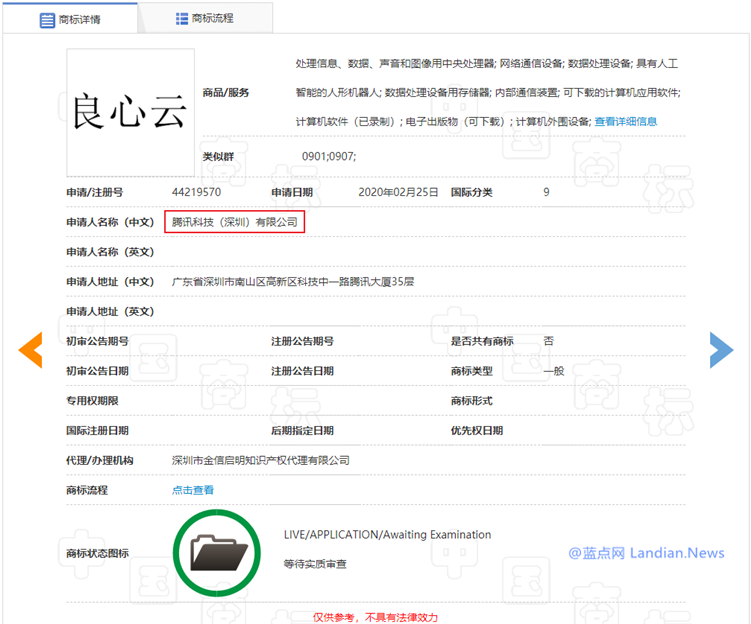The height and width of the screenshot is (624, 751).
Task: Click the similar group value 0901;0907;
Action: pyautogui.click(x=329, y=157)
